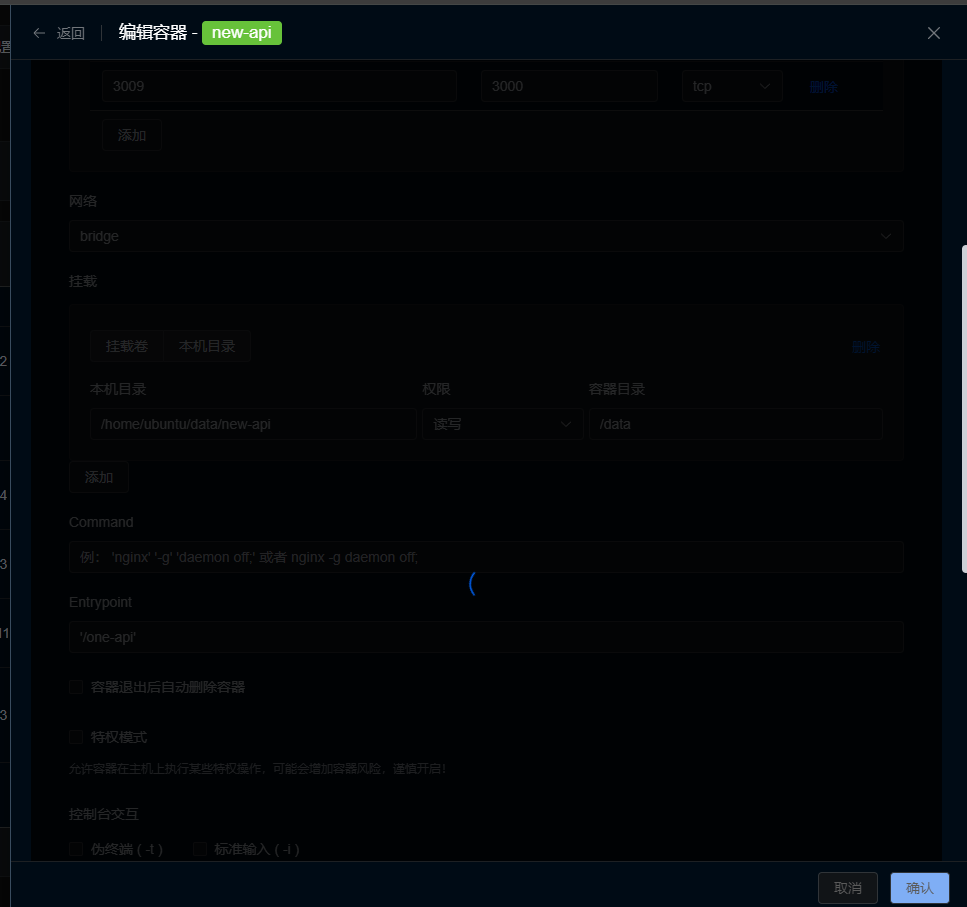Screen dimensions: 967x907
Task: Close the edit container dialog
Action: [x=934, y=33]
